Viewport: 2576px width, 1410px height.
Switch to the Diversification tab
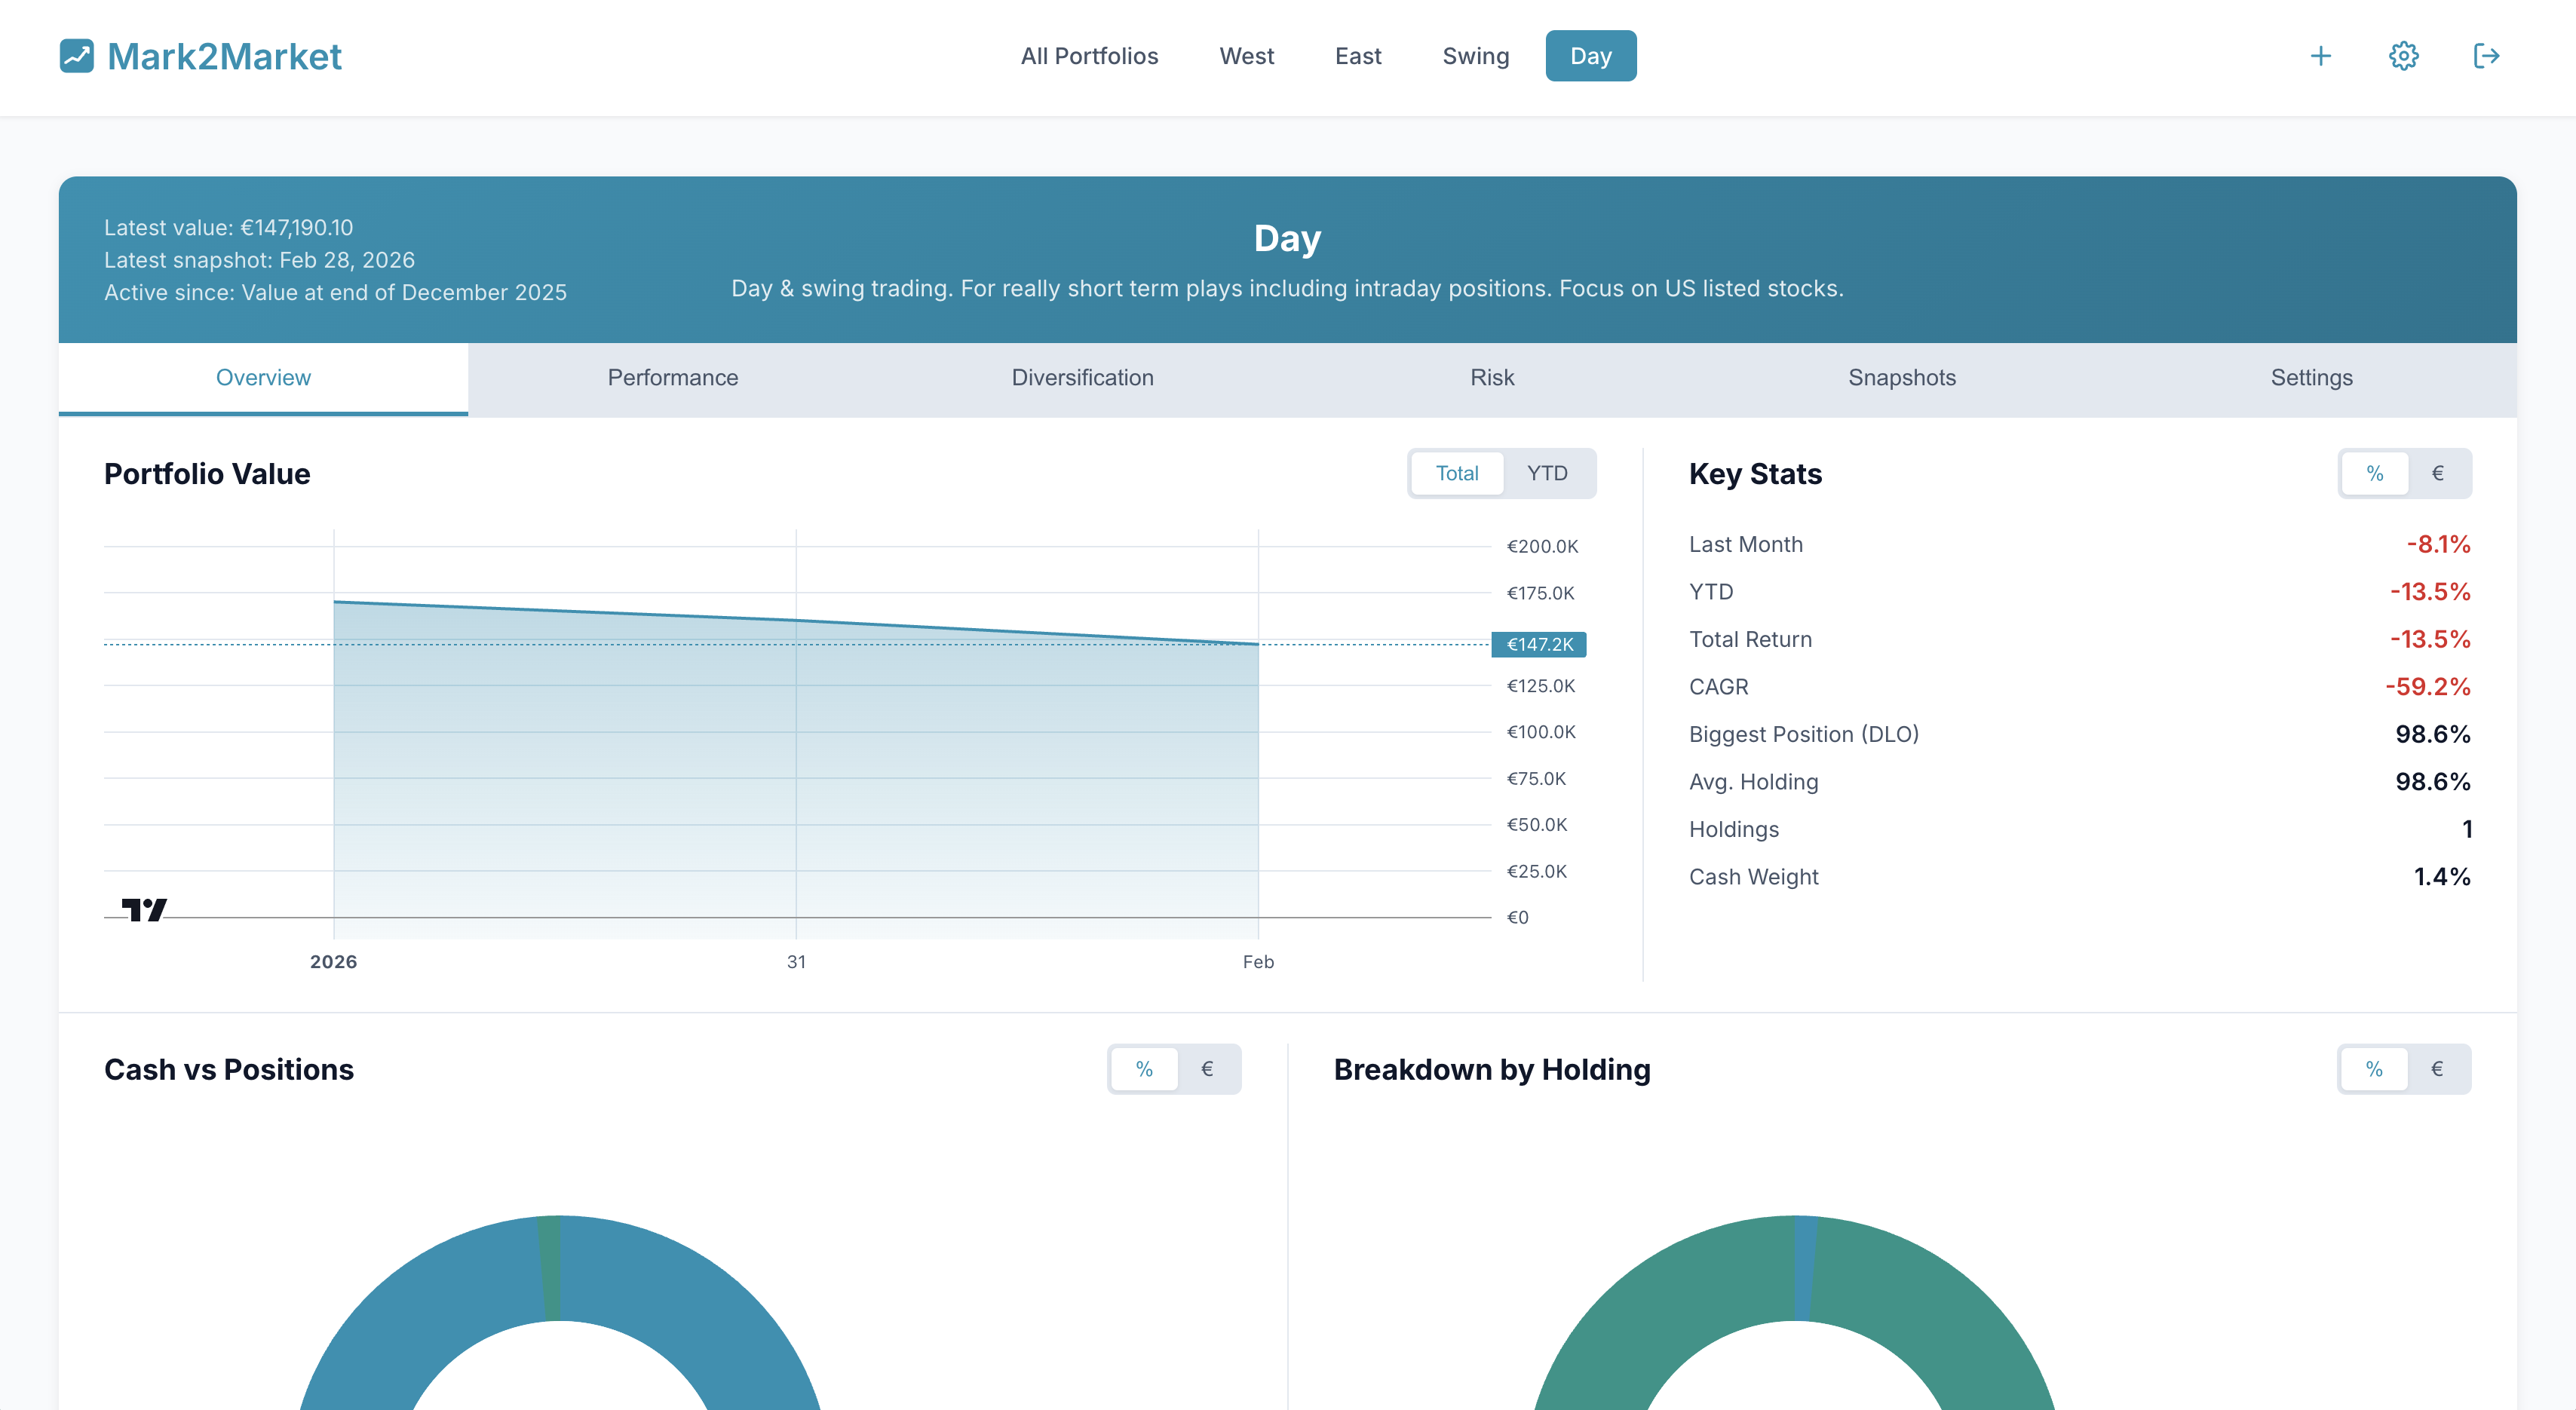(x=1082, y=378)
